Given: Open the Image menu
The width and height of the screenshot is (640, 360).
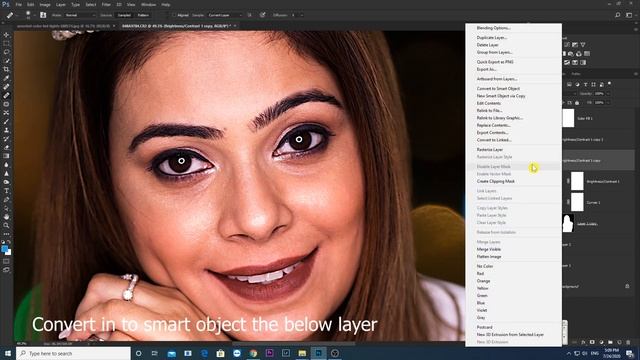Looking at the screenshot, I should [45, 4].
